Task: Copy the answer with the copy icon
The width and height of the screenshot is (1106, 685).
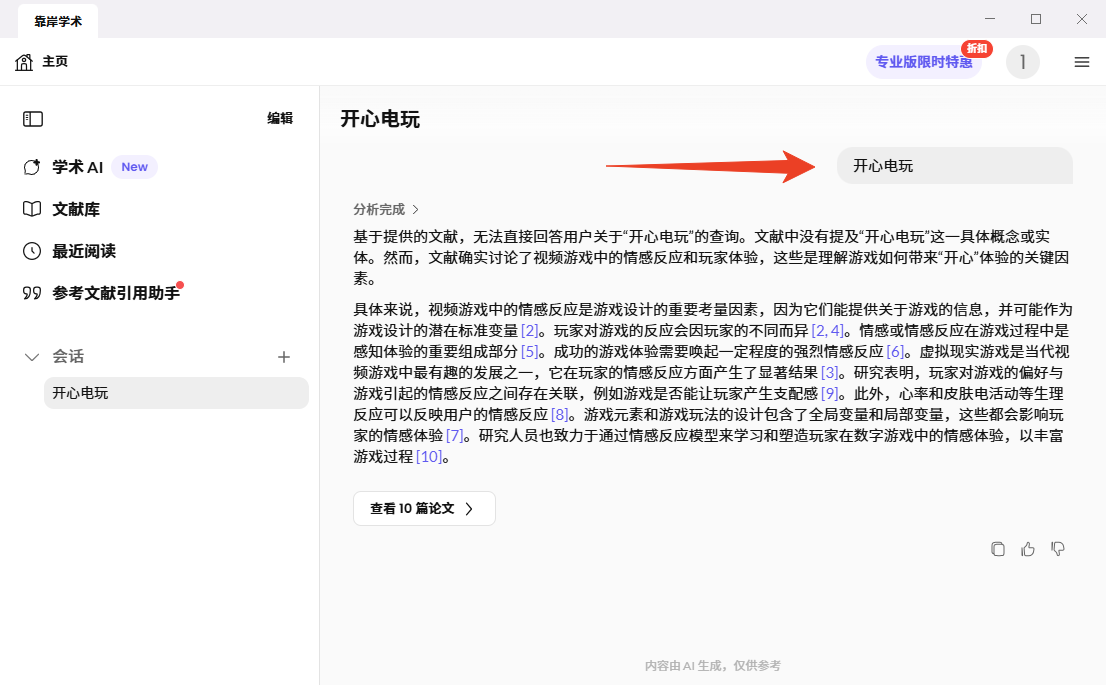Action: point(997,549)
